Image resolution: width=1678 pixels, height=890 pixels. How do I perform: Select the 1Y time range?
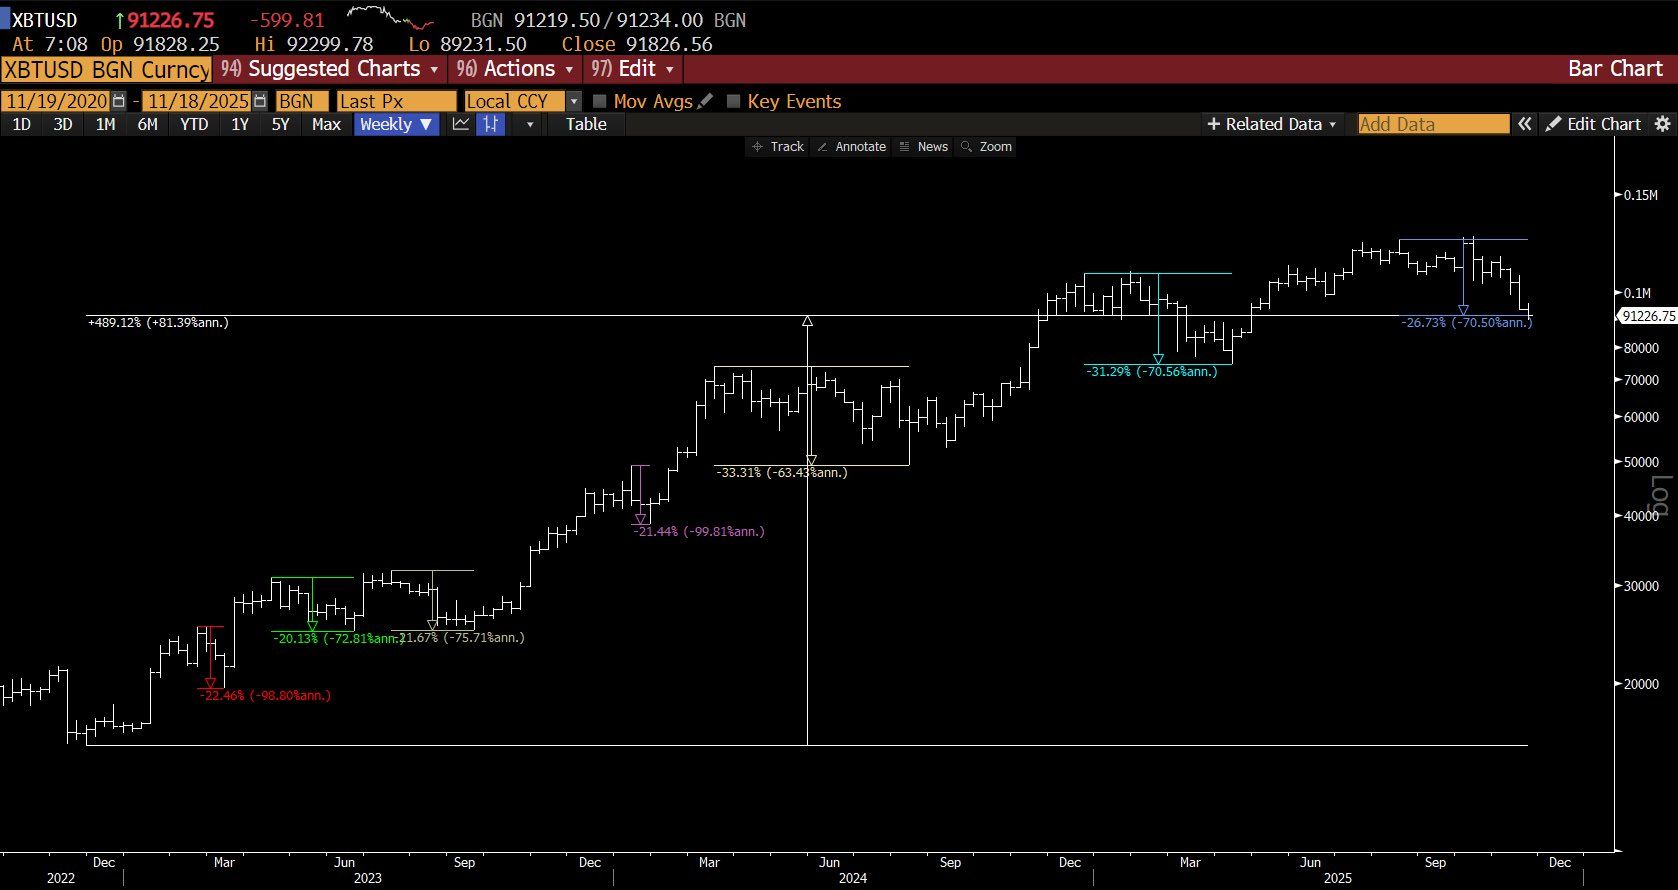(240, 124)
